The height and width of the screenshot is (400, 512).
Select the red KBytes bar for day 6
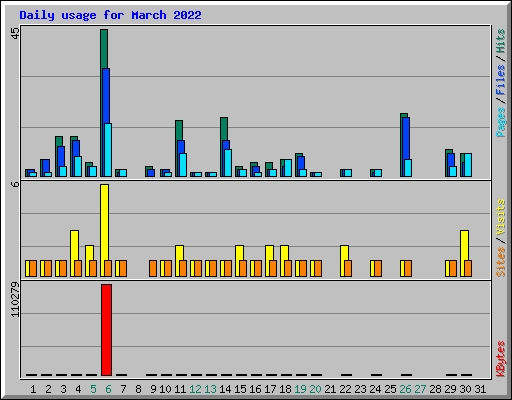tap(106, 330)
